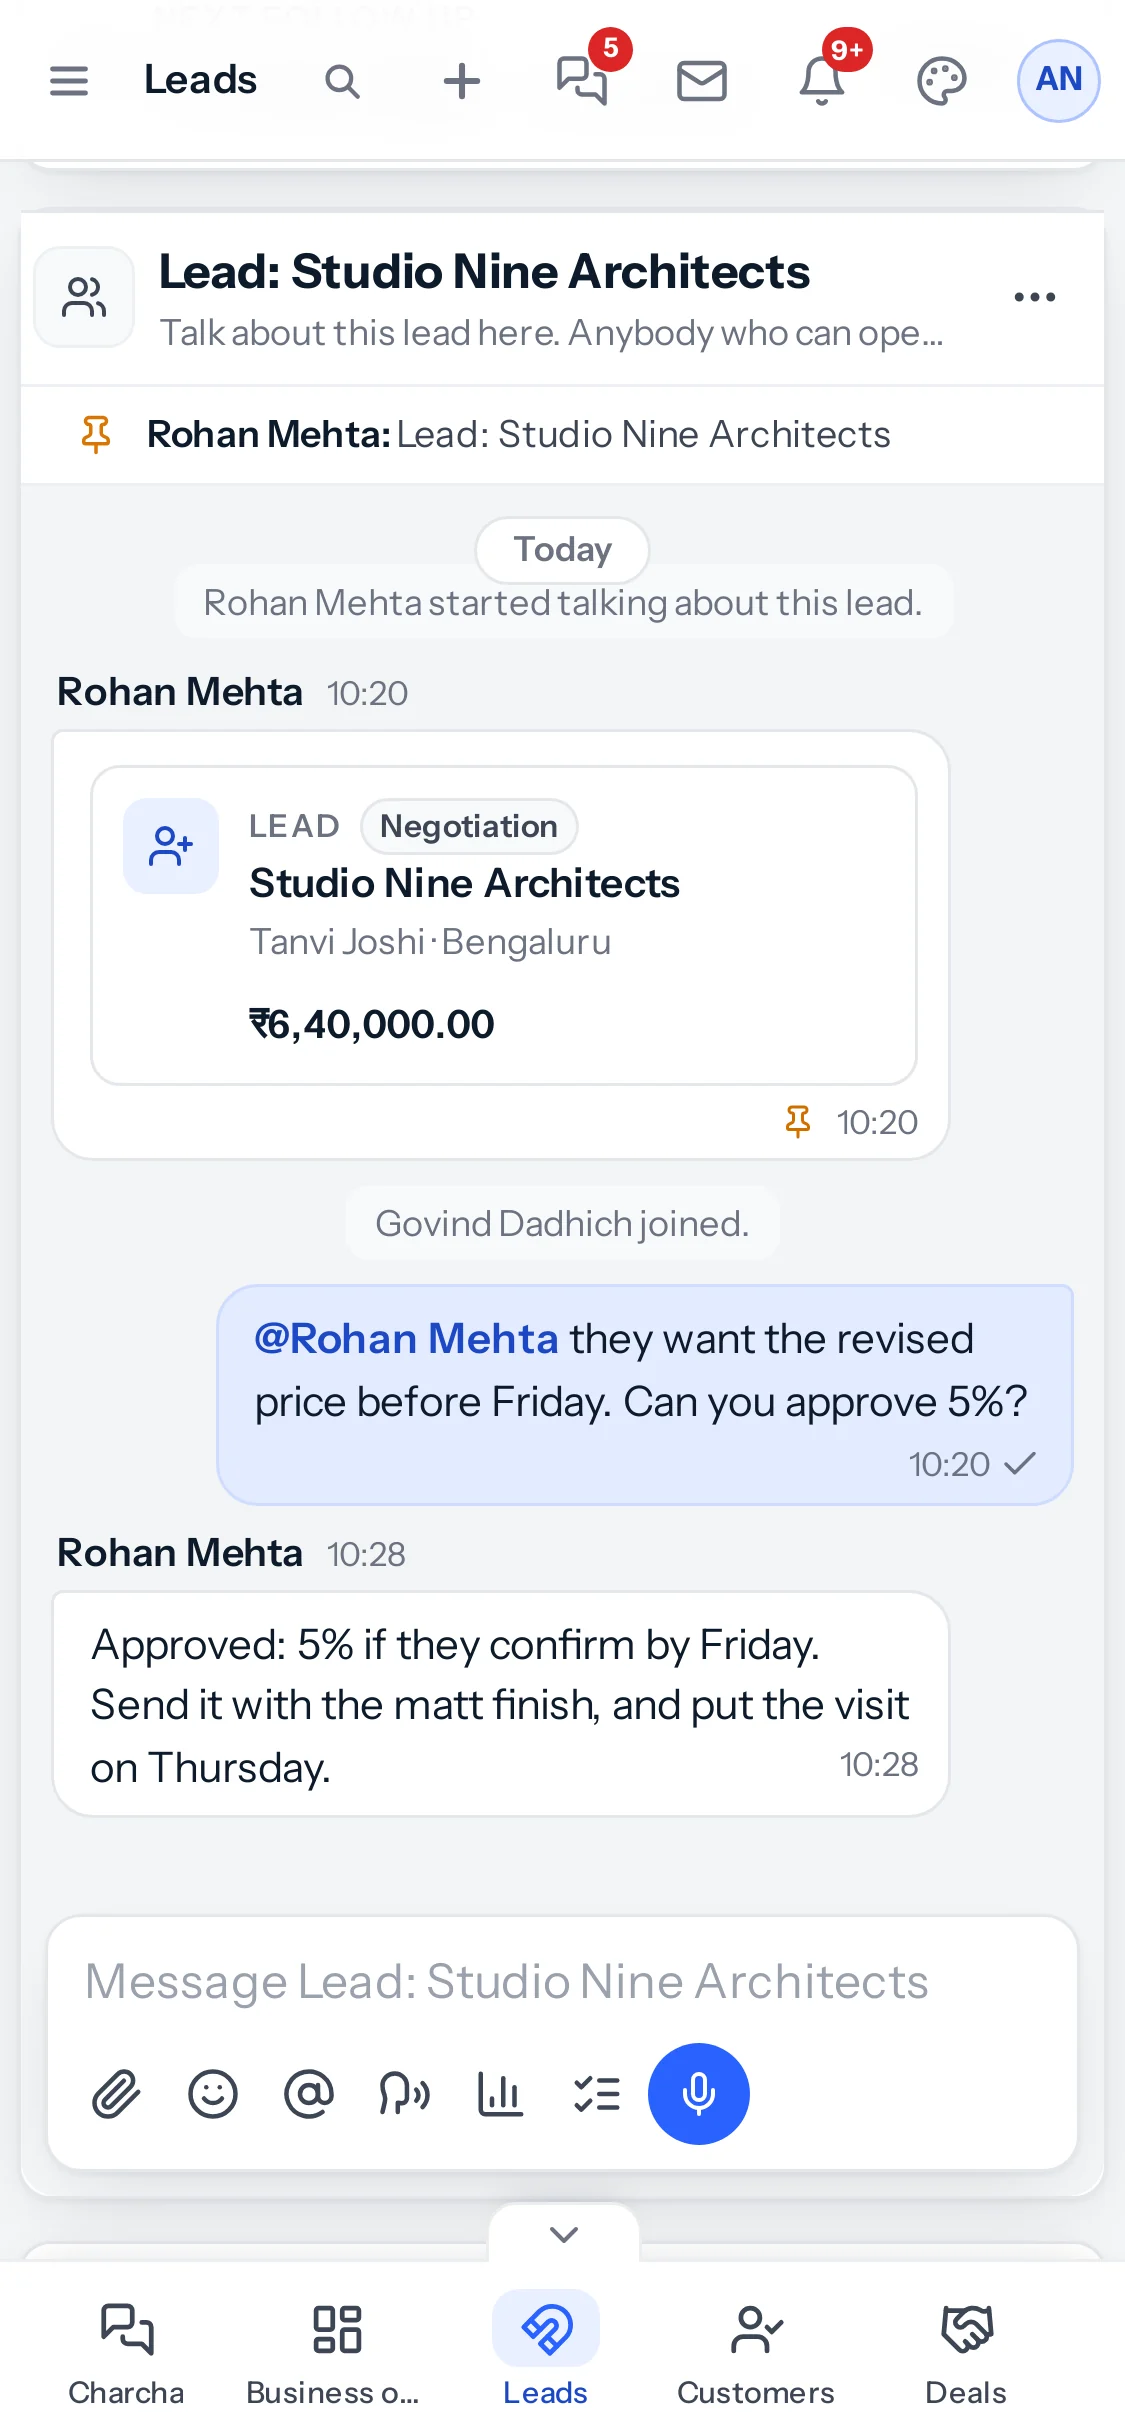Click the Negotiation stage badge
This screenshot has height=2436, width=1125.
tap(469, 826)
